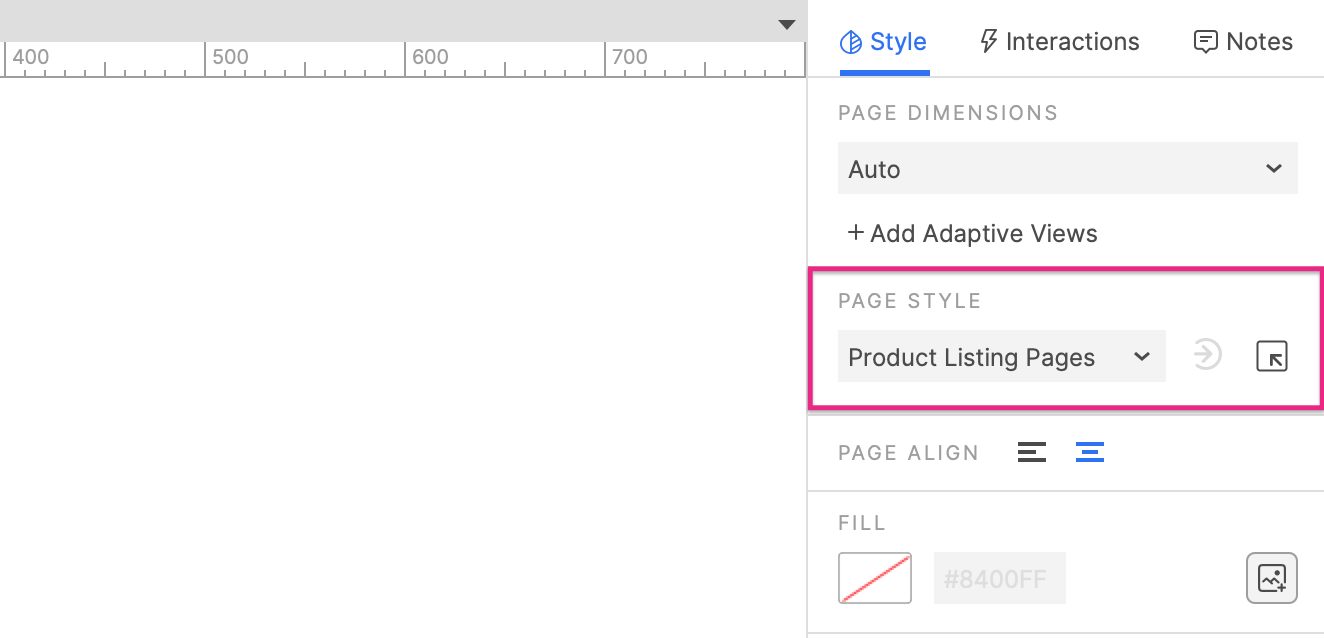Click the dropdown triangle above the ruler
Image resolution: width=1324 pixels, height=638 pixels.
point(787,25)
